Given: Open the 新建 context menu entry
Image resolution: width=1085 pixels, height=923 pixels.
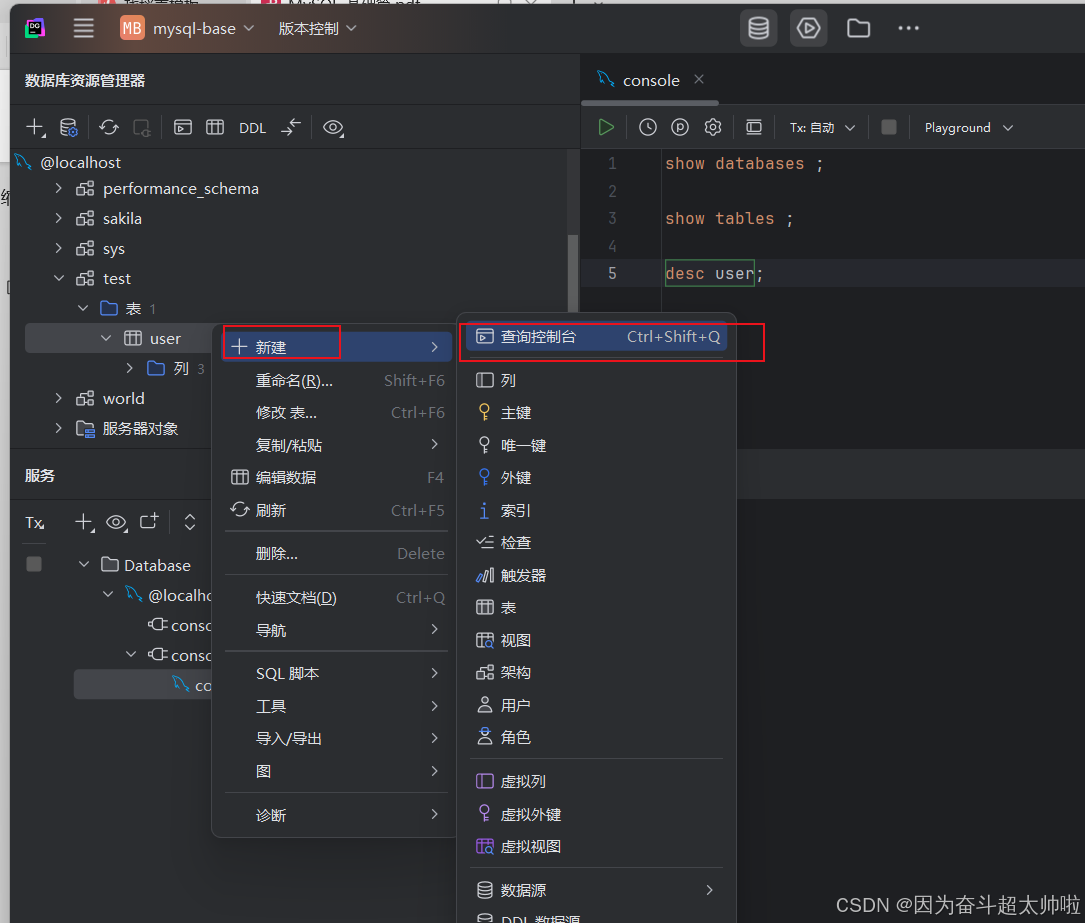Looking at the screenshot, I should [336, 347].
